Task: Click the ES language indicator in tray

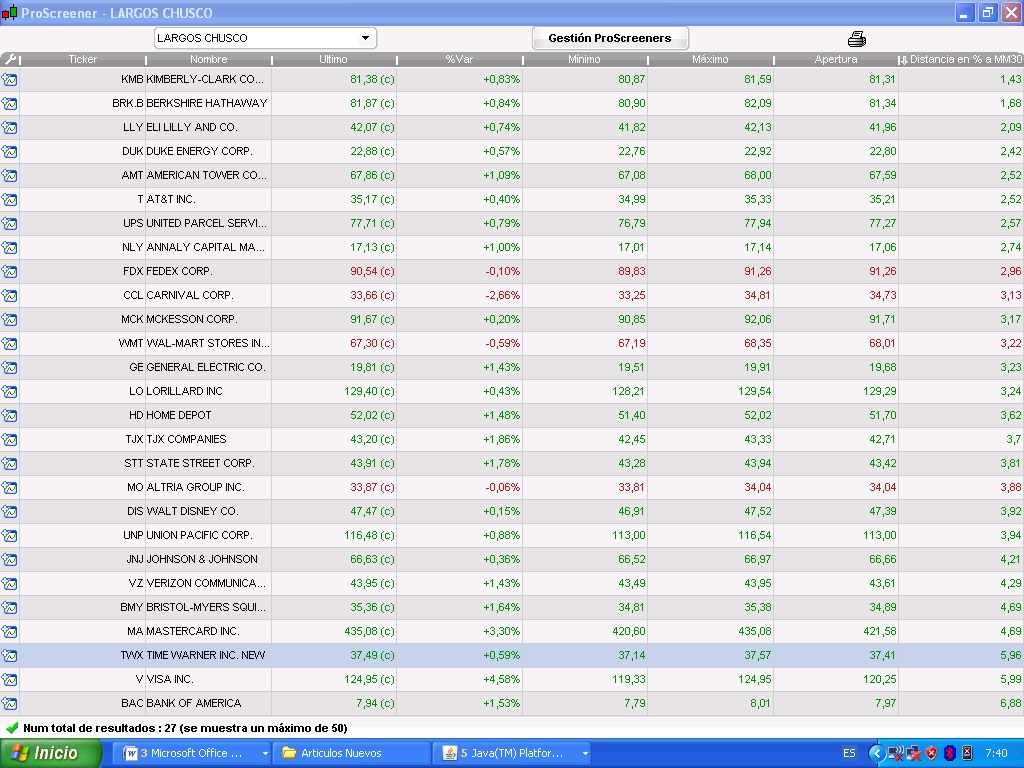Action: [x=849, y=753]
